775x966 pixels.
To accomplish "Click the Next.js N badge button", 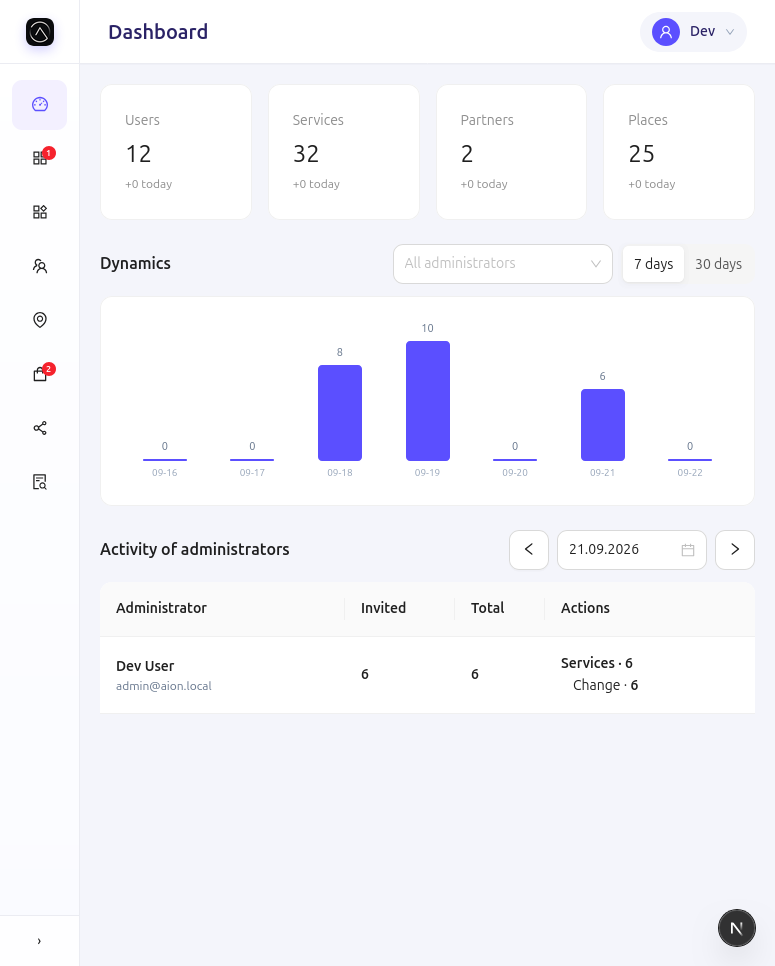I will pos(736,928).
